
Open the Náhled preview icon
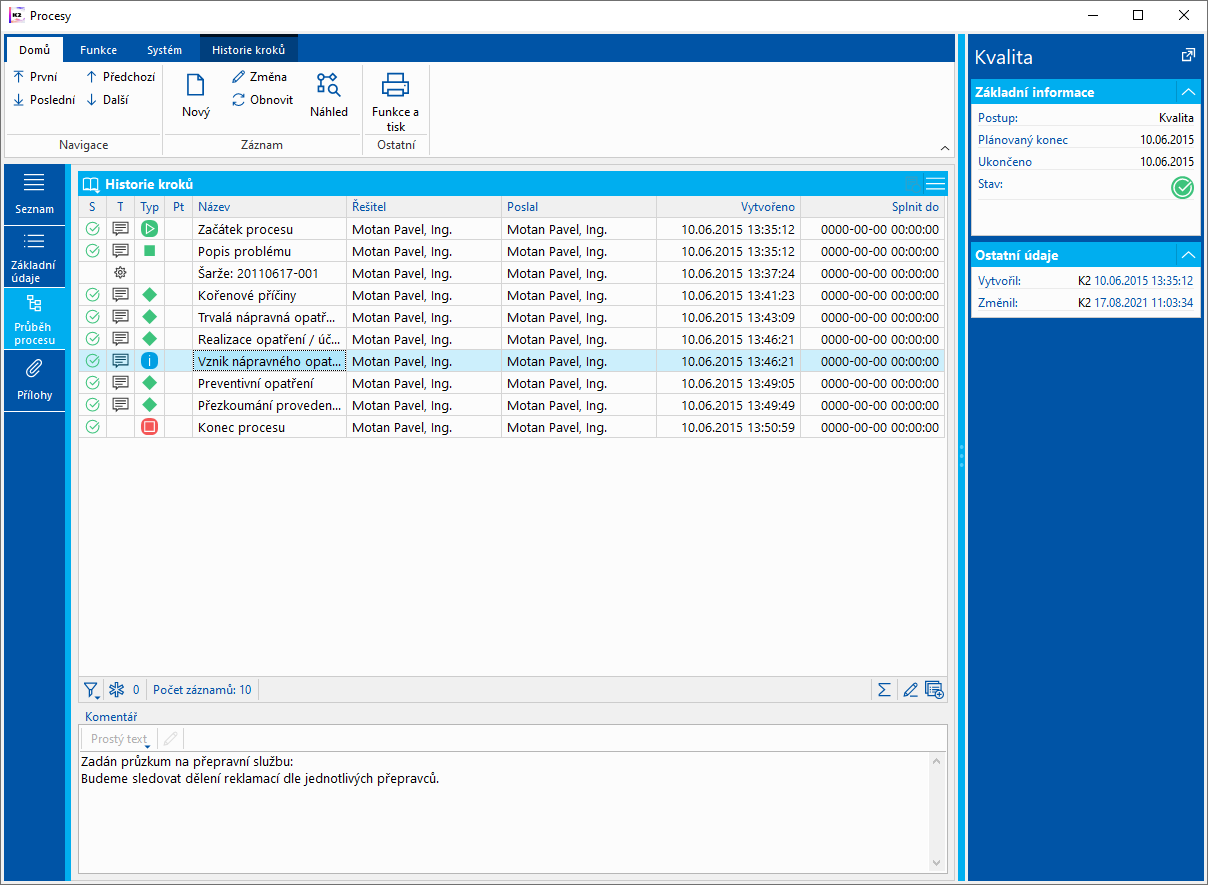328,86
